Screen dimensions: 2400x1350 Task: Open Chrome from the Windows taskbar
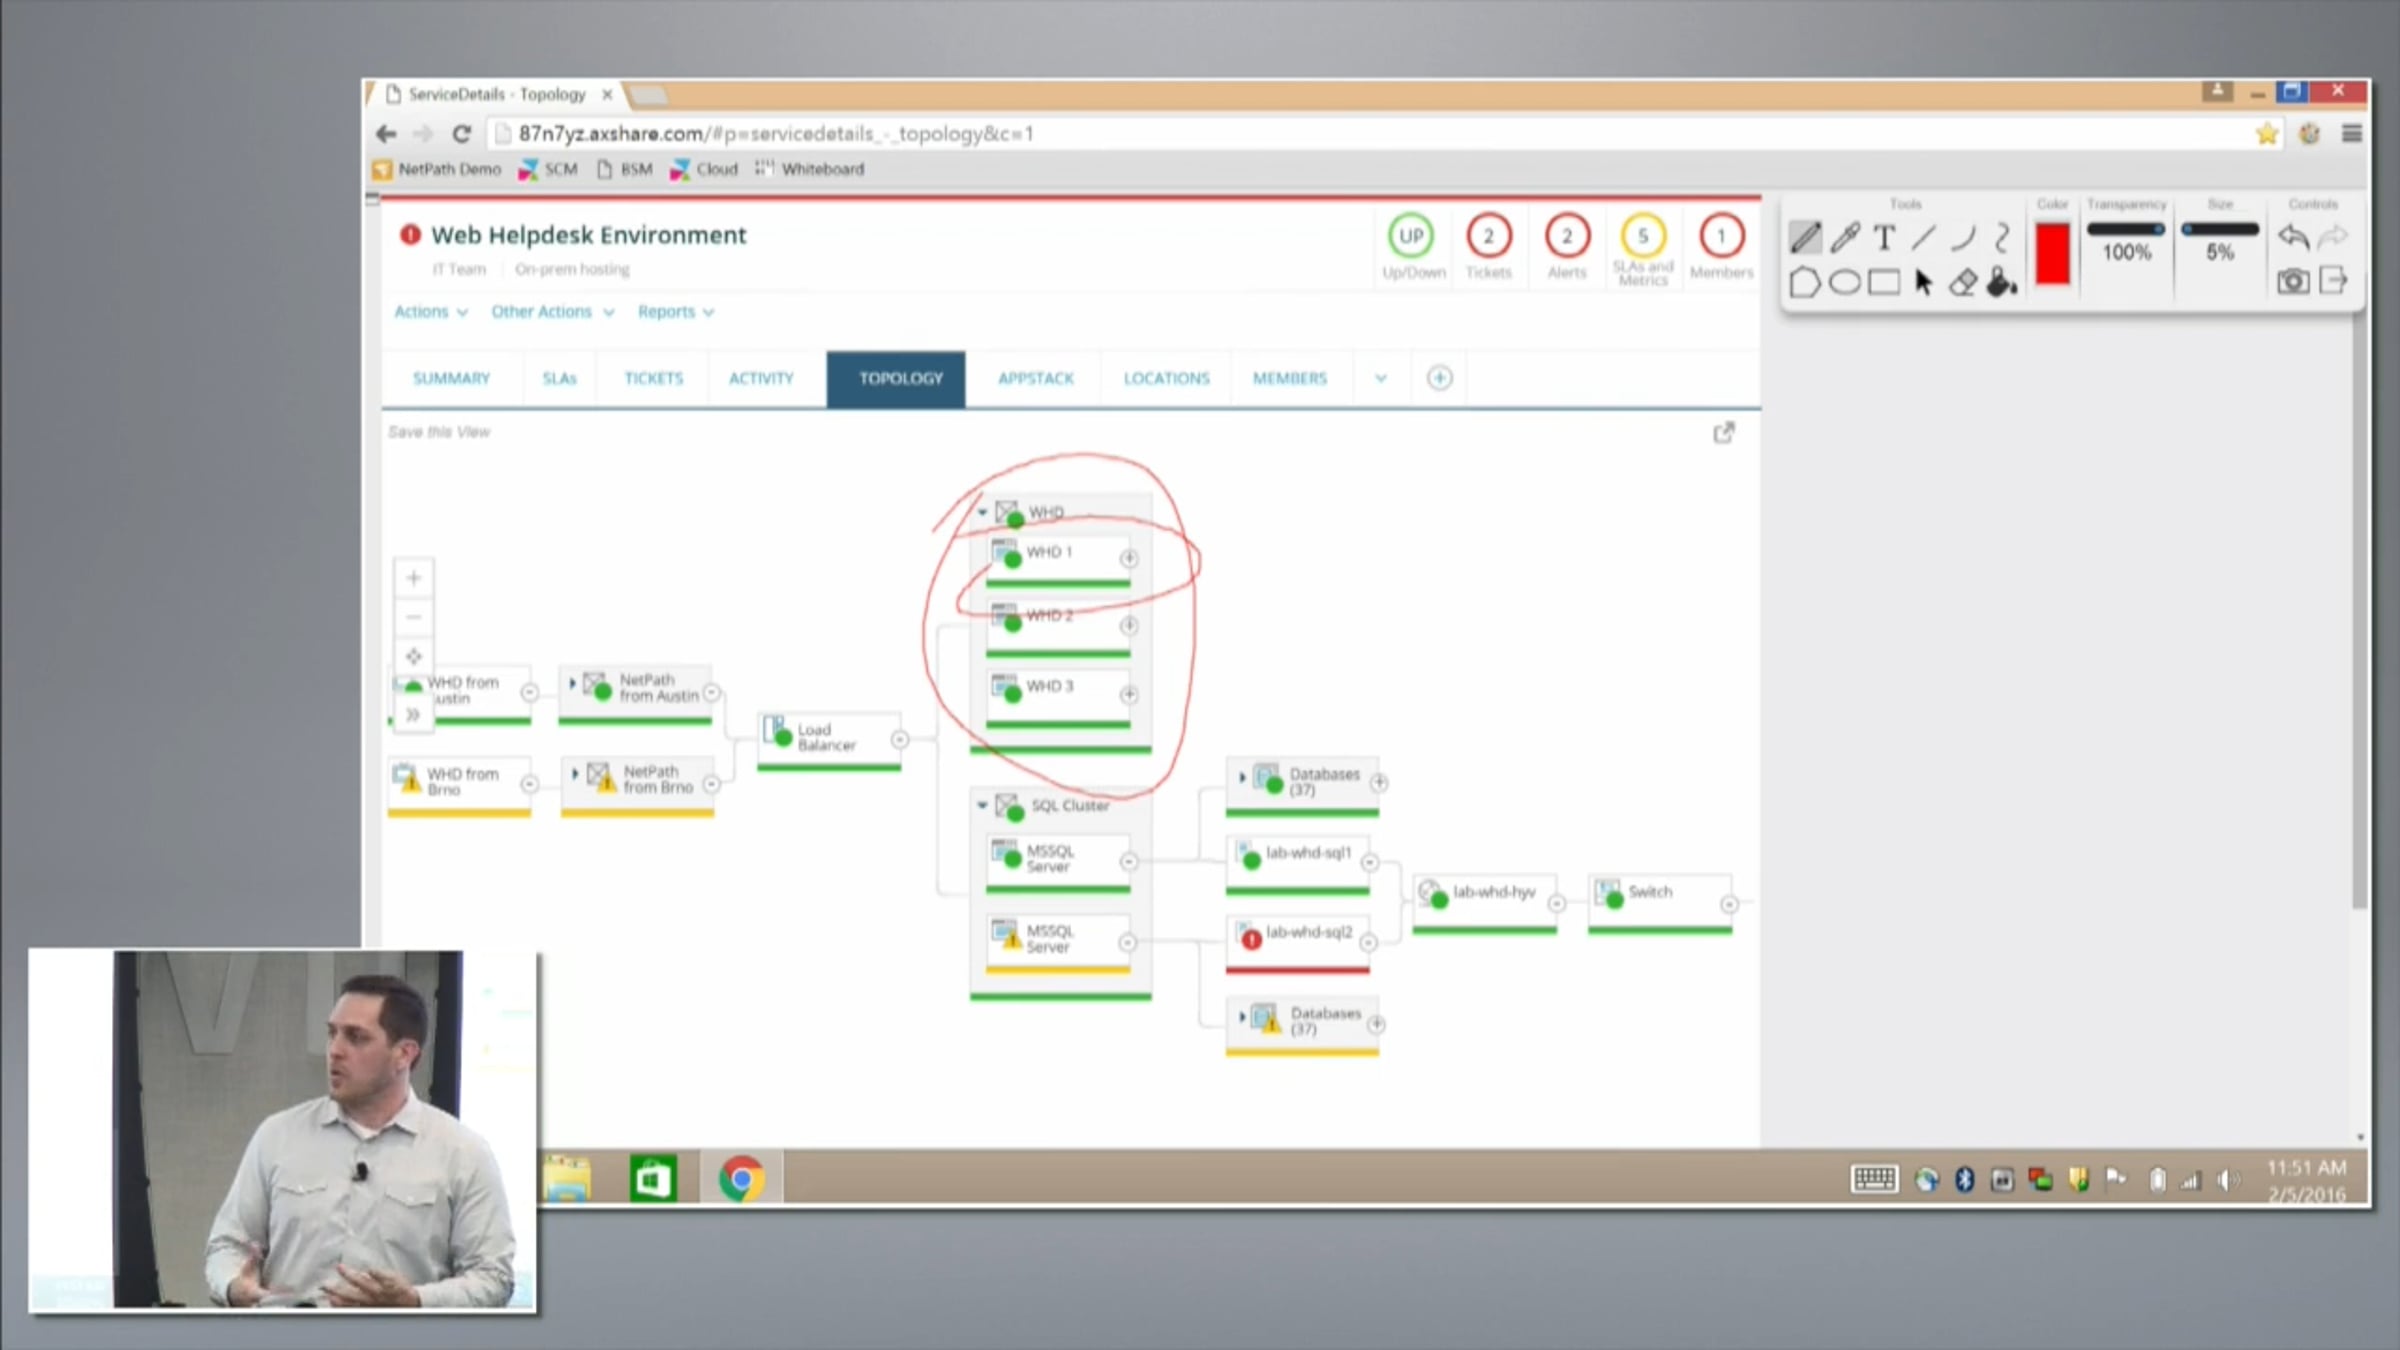(x=741, y=1179)
